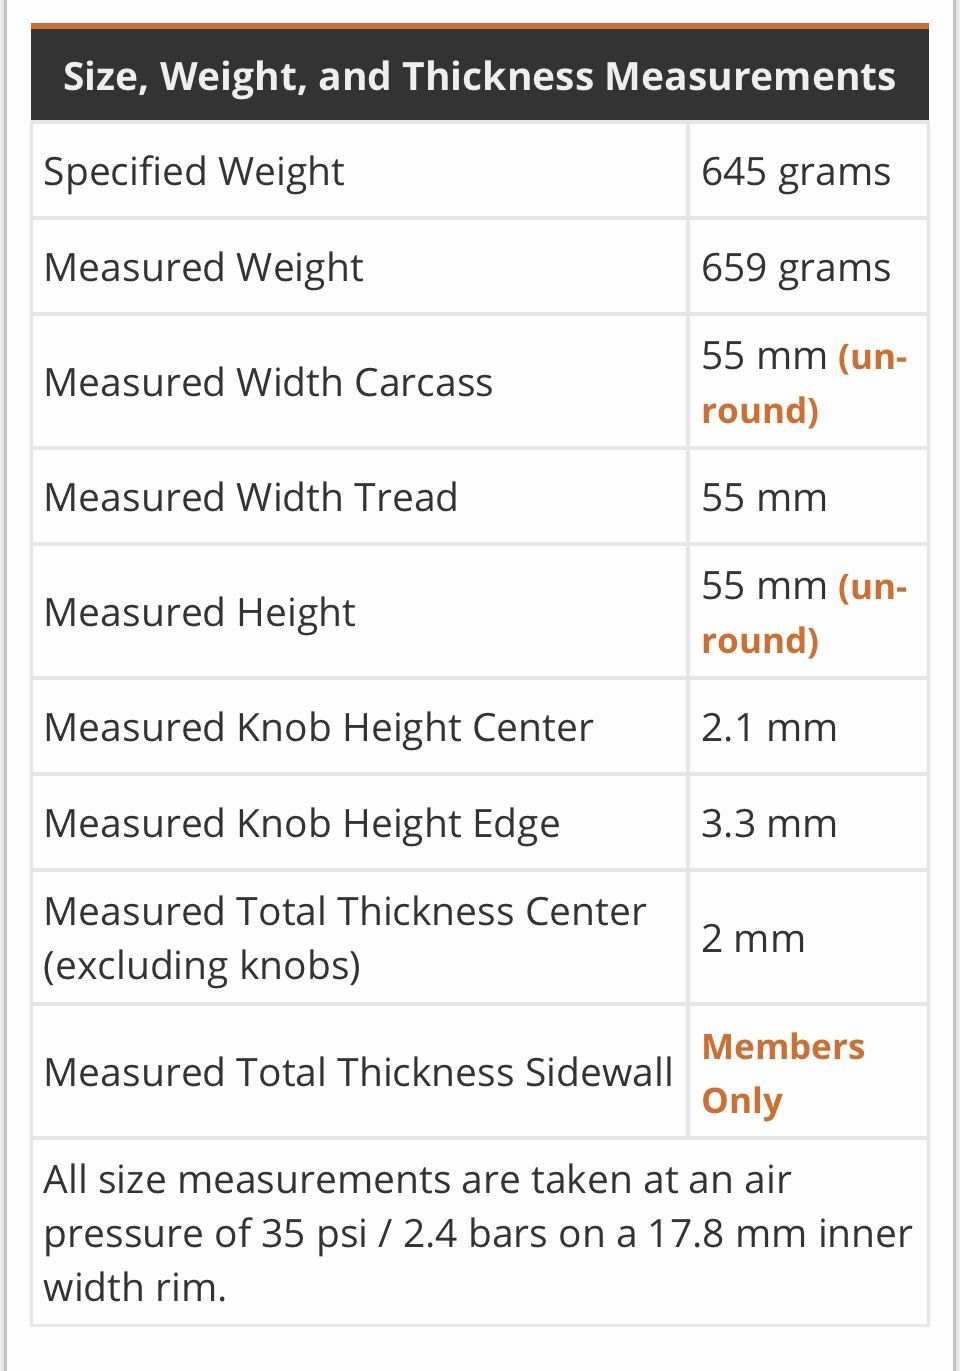Click the Measured Width Tread label

click(x=250, y=497)
